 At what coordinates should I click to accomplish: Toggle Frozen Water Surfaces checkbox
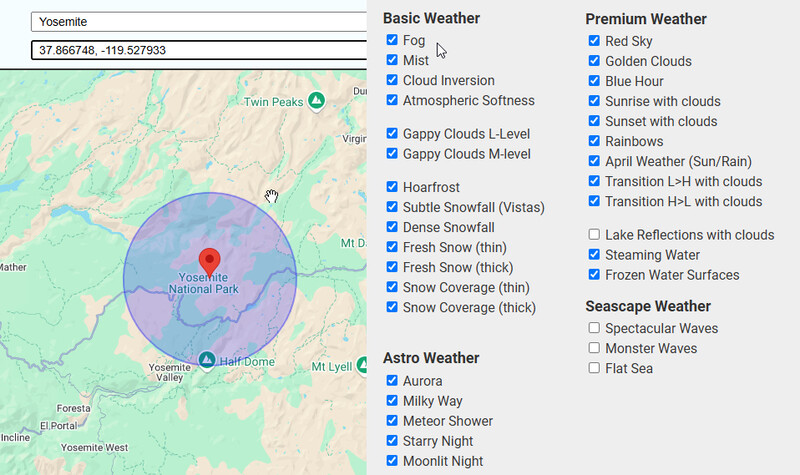pos(594,274)
